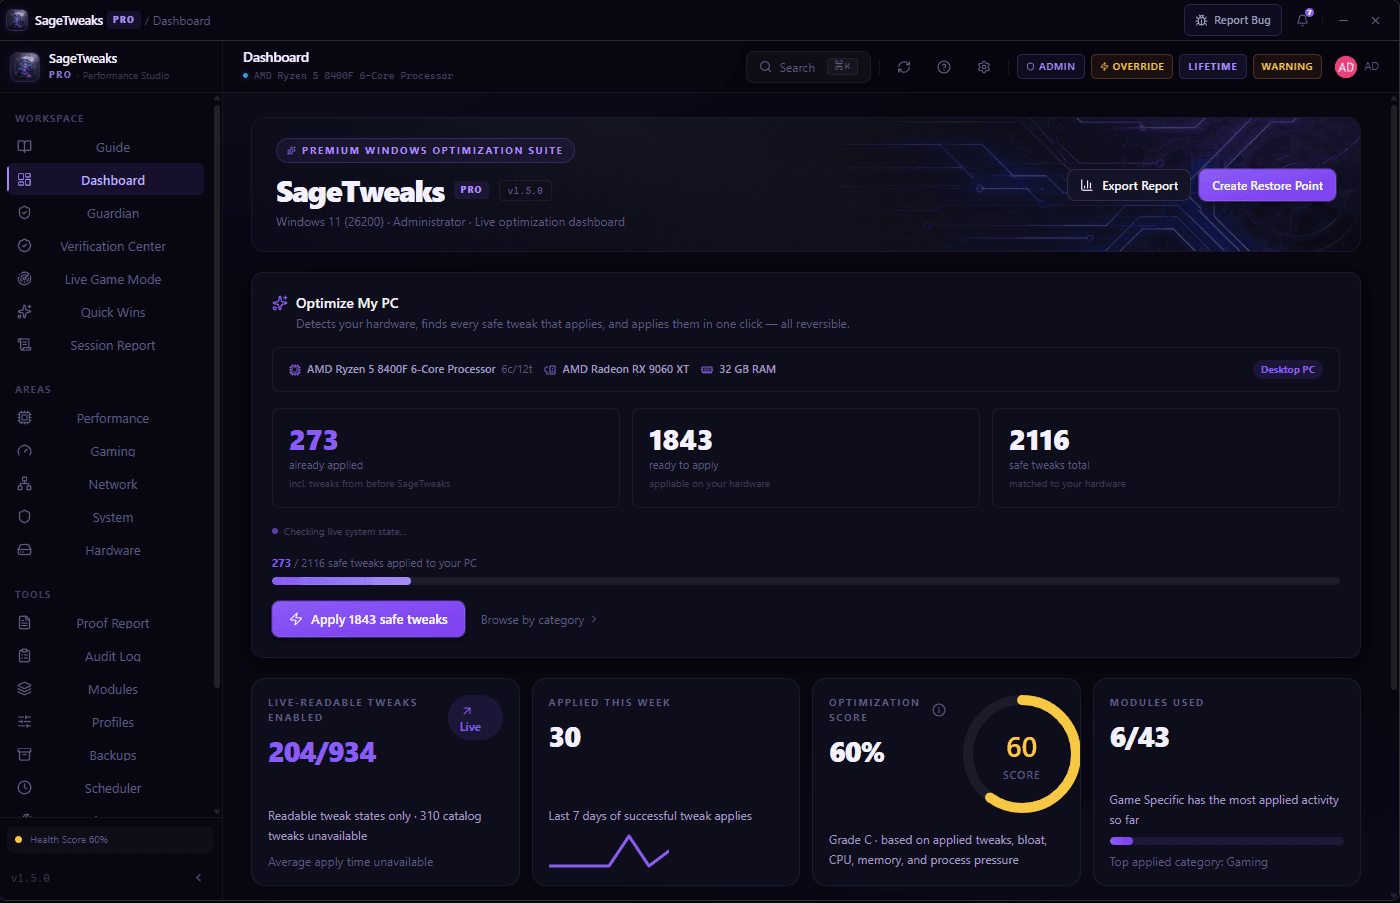Select the Performance area
The image size is (1400, 903).
[x=105, y=418]
